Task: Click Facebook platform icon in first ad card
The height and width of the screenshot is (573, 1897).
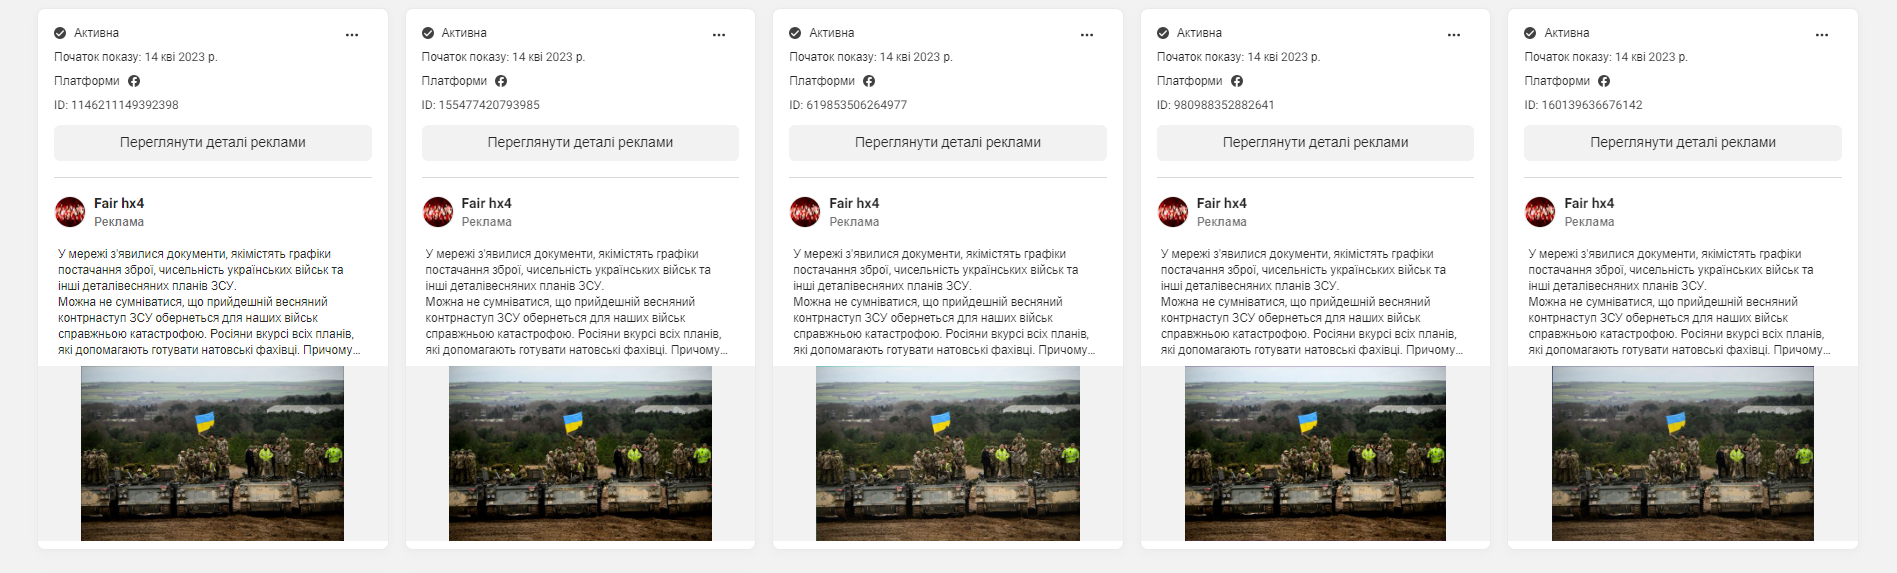Action: pyautogui.click(x=134, y=81)
